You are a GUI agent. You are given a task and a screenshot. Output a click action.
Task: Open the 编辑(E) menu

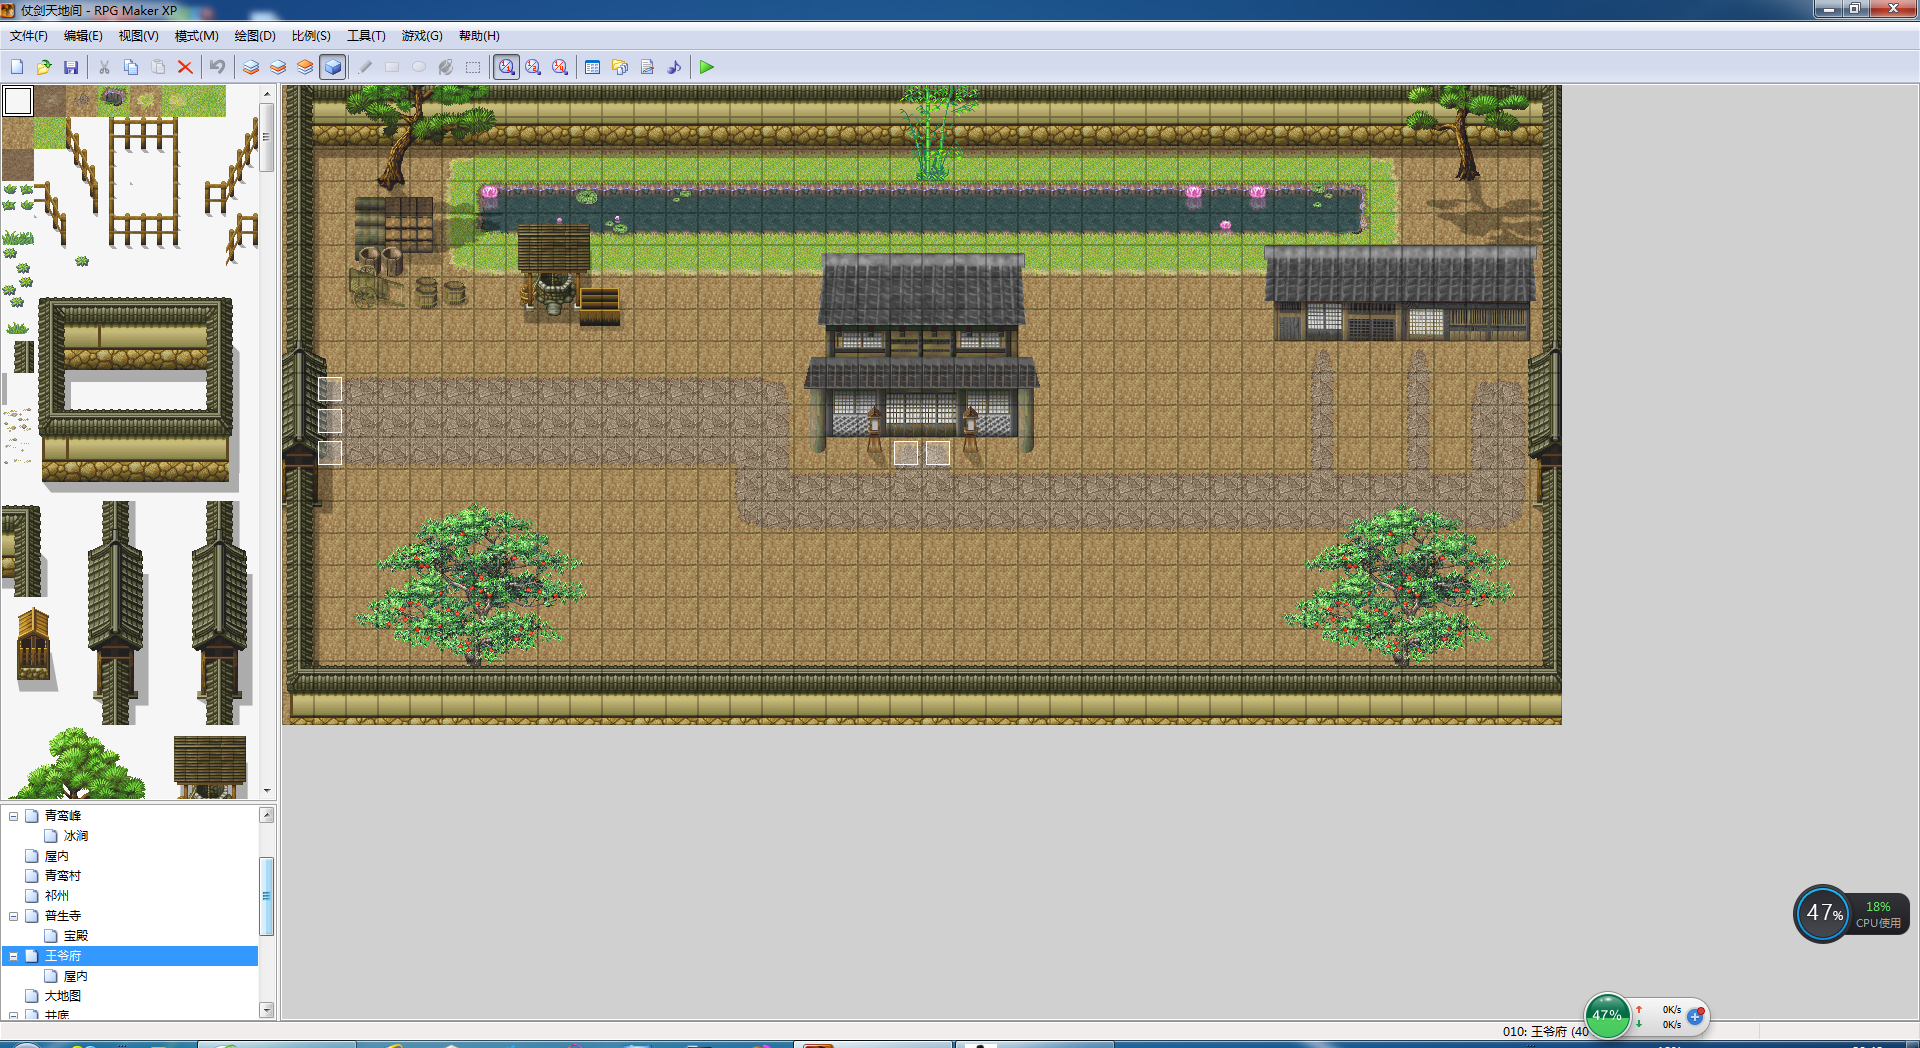point(83,36)
